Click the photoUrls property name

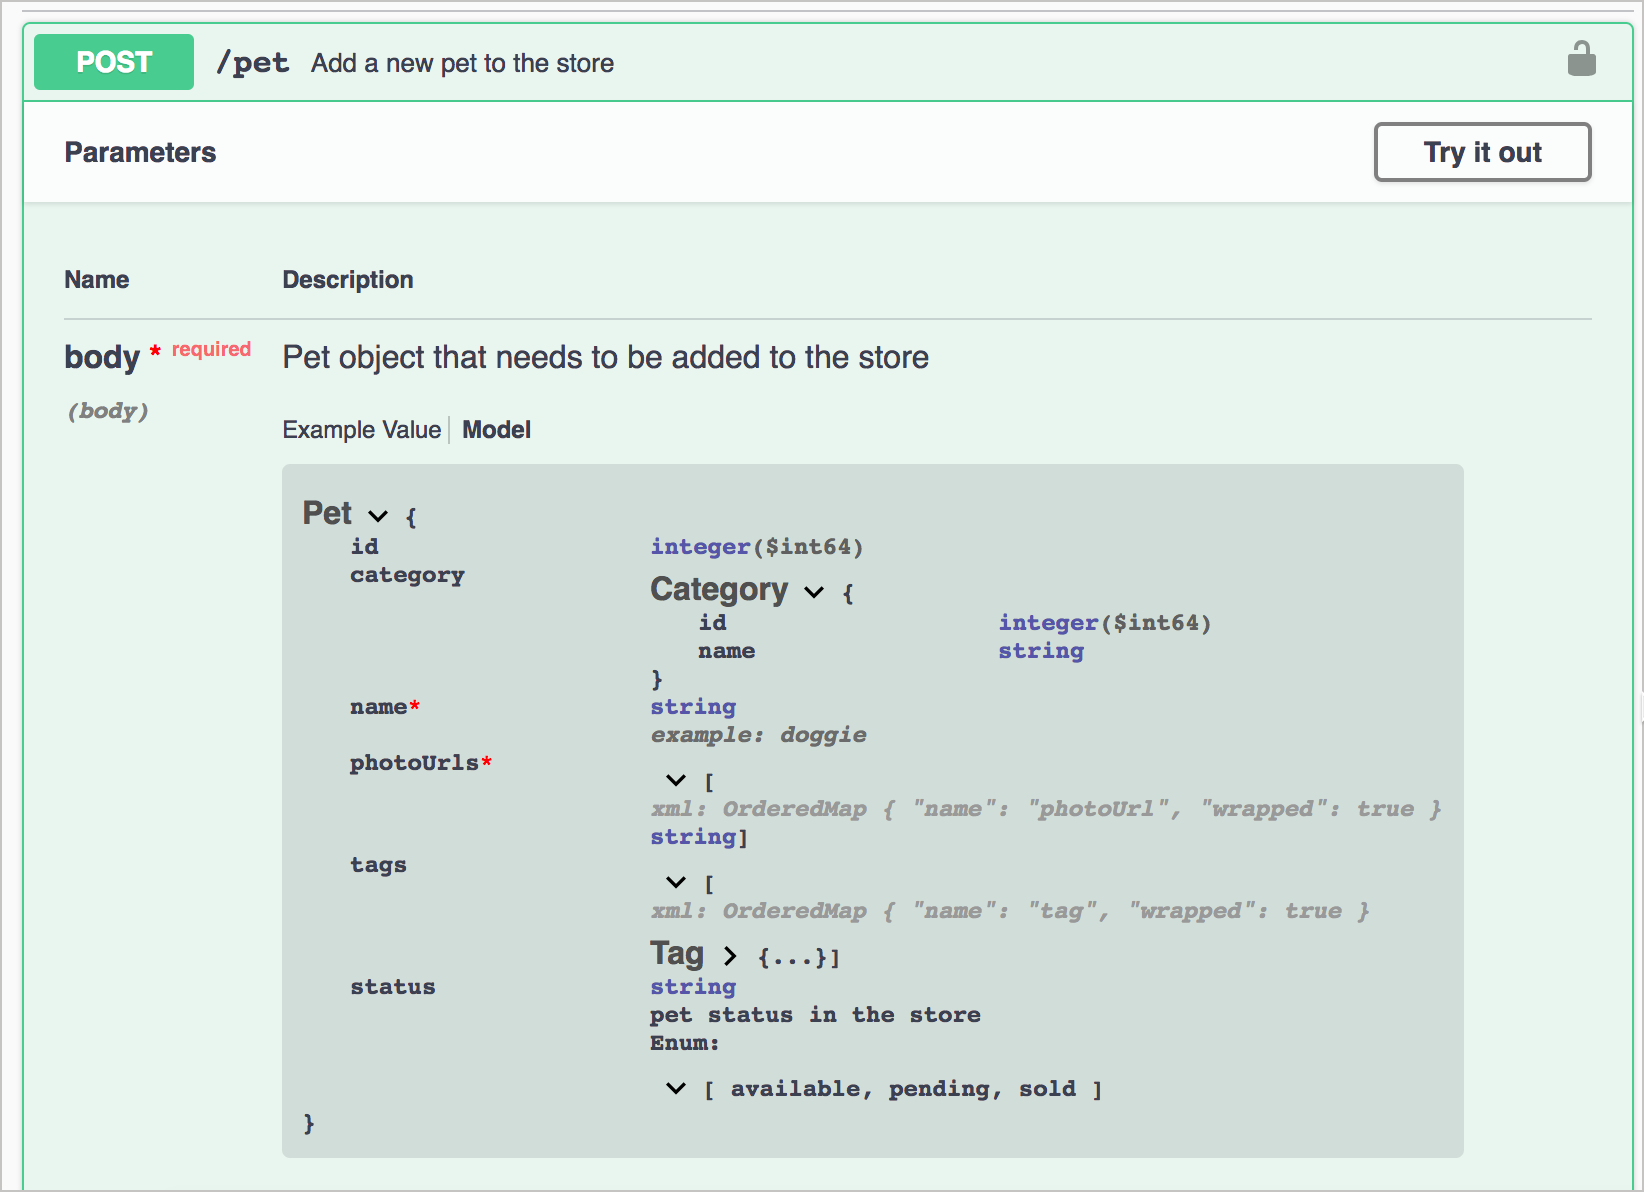414,763
